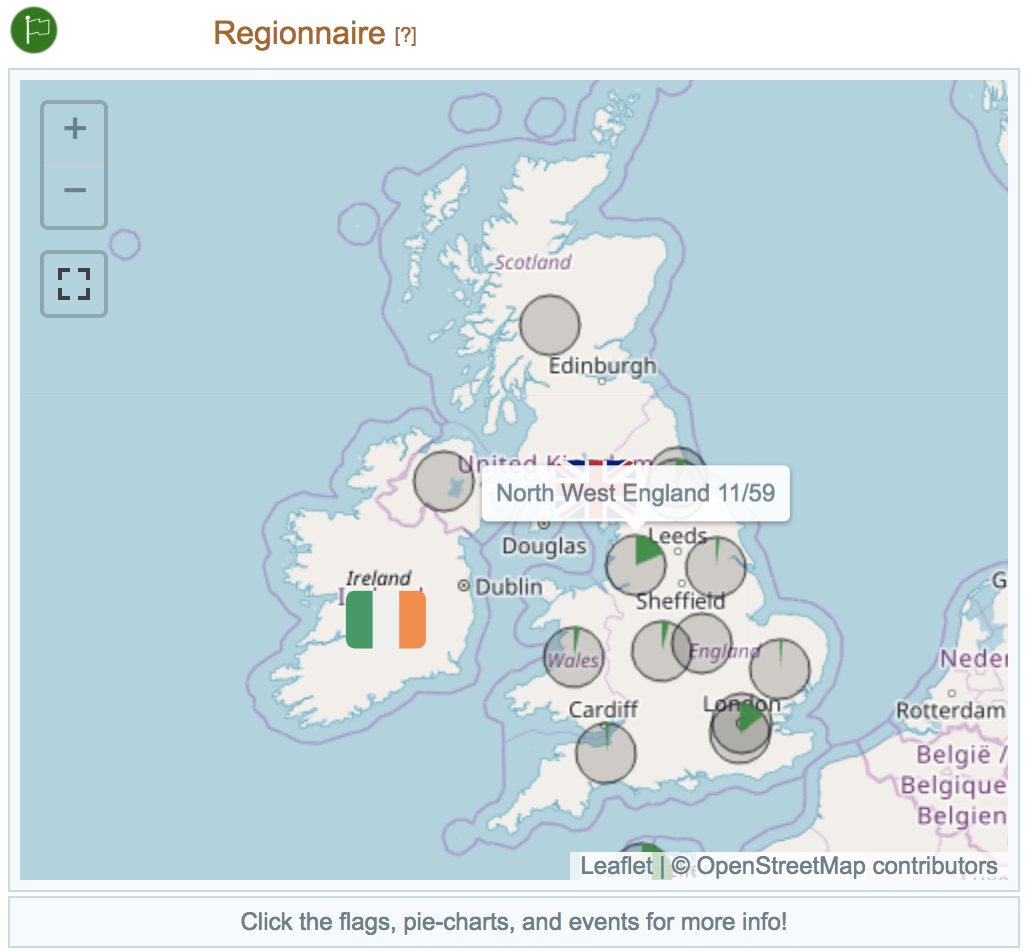Open the Leaflet attribution link
The width and height of the screenshot is (1030, 952).
pyautogui.click(x=615, y=866)
